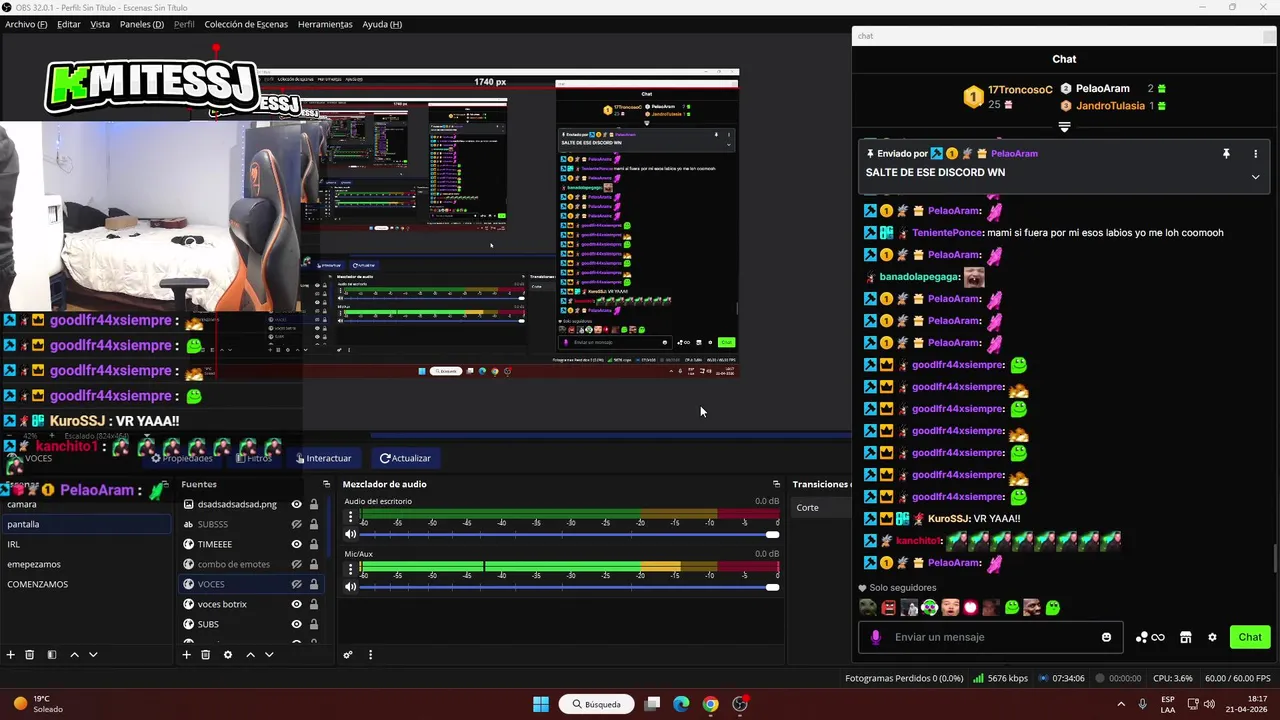Delete selected scene with the trash icon
This screenshot has width=1280, height=720.
pyautogui.click(x=30, y=654)
